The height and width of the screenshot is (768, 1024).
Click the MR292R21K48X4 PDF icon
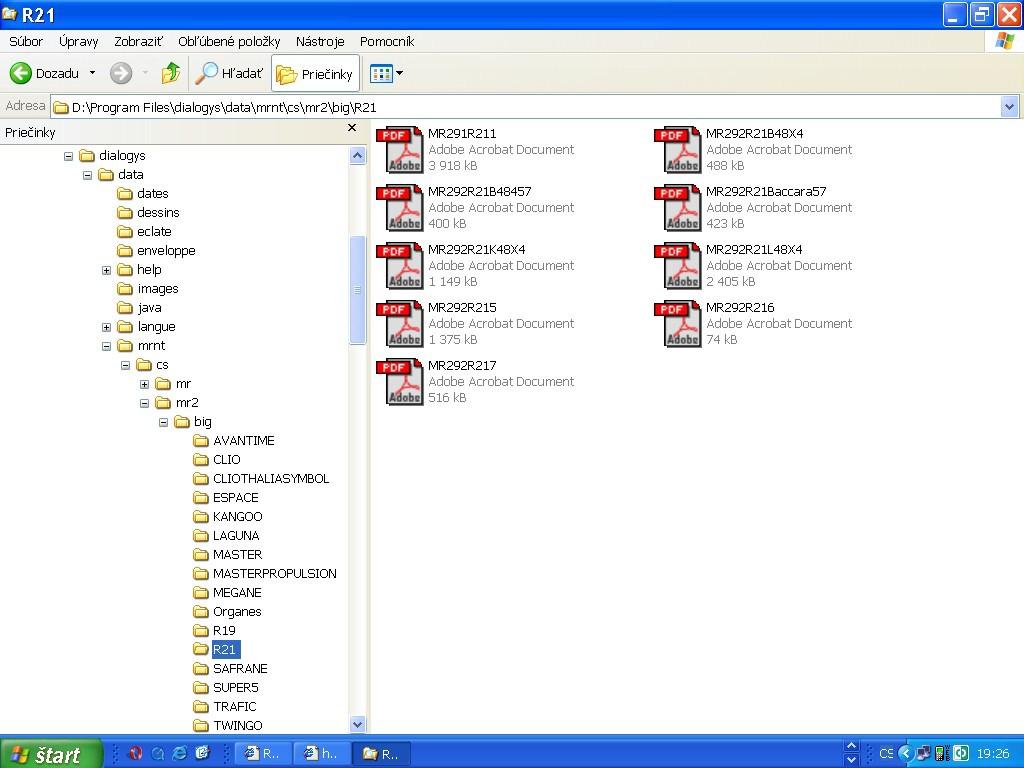[400, 266]
